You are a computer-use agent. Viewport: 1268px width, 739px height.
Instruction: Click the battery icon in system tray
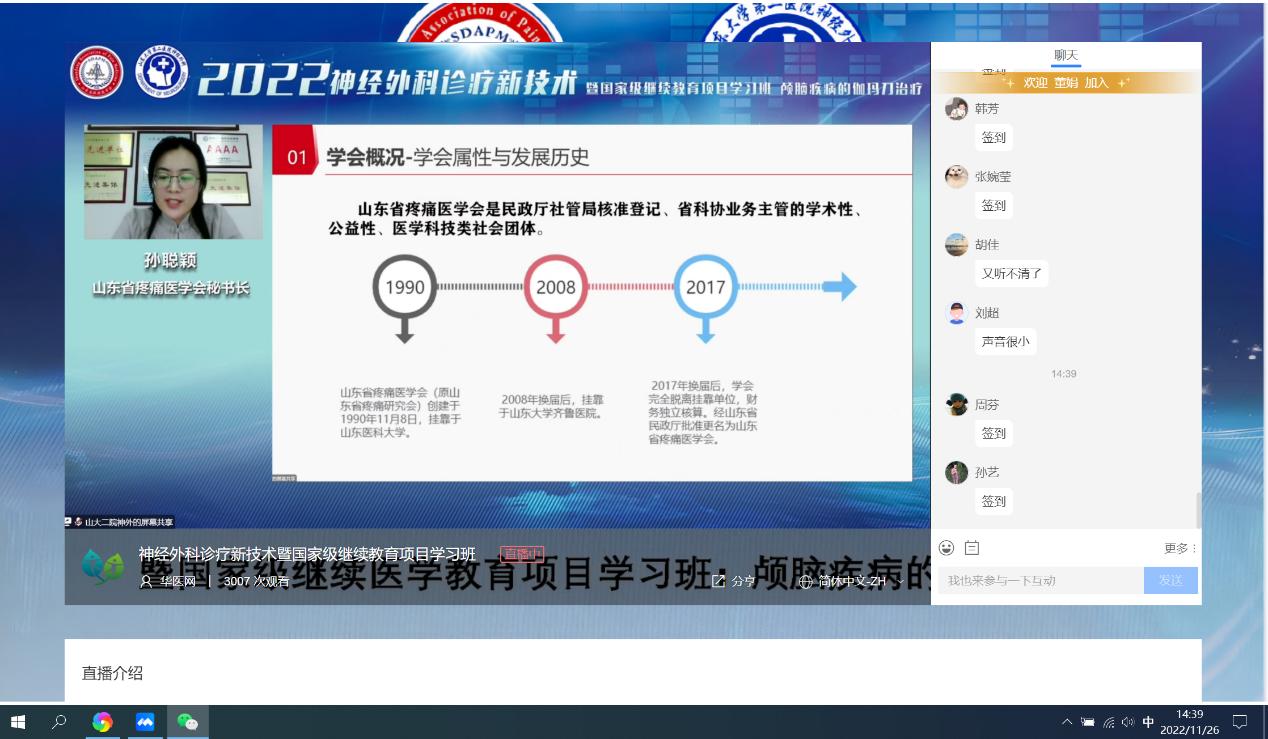click(x=1088, y=721)
